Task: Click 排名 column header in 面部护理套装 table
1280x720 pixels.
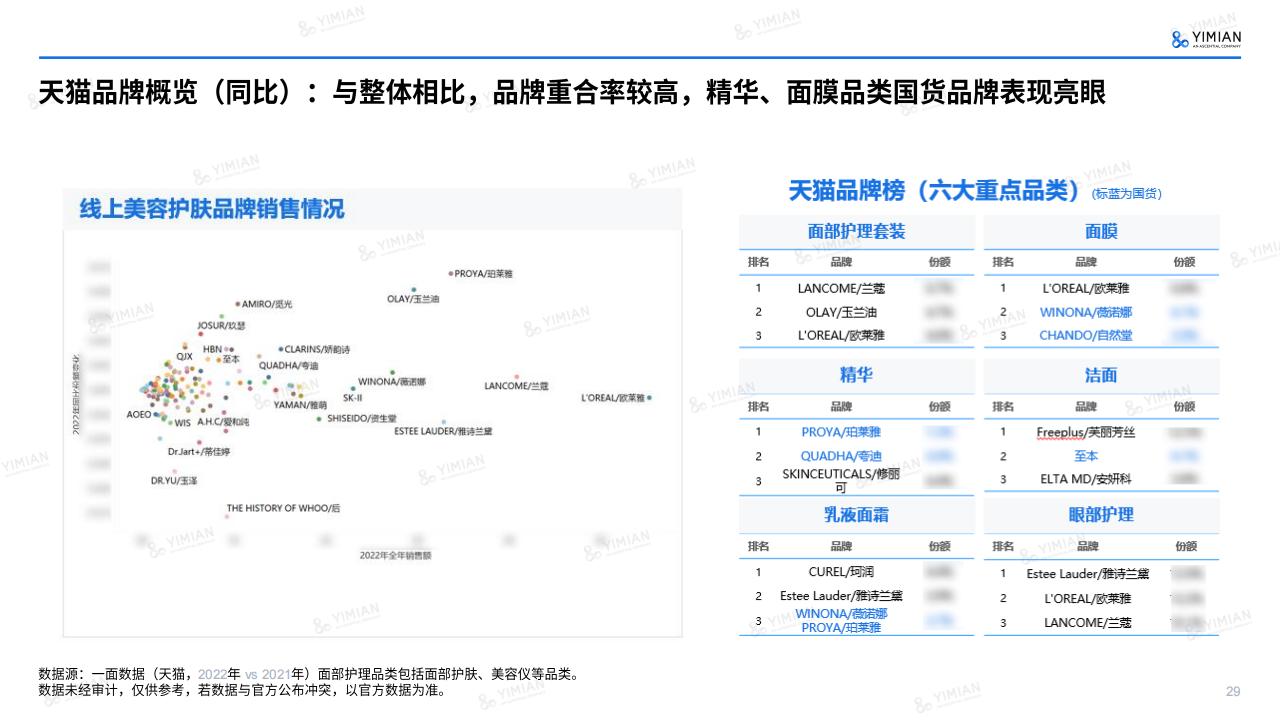Action: (758, 262)
